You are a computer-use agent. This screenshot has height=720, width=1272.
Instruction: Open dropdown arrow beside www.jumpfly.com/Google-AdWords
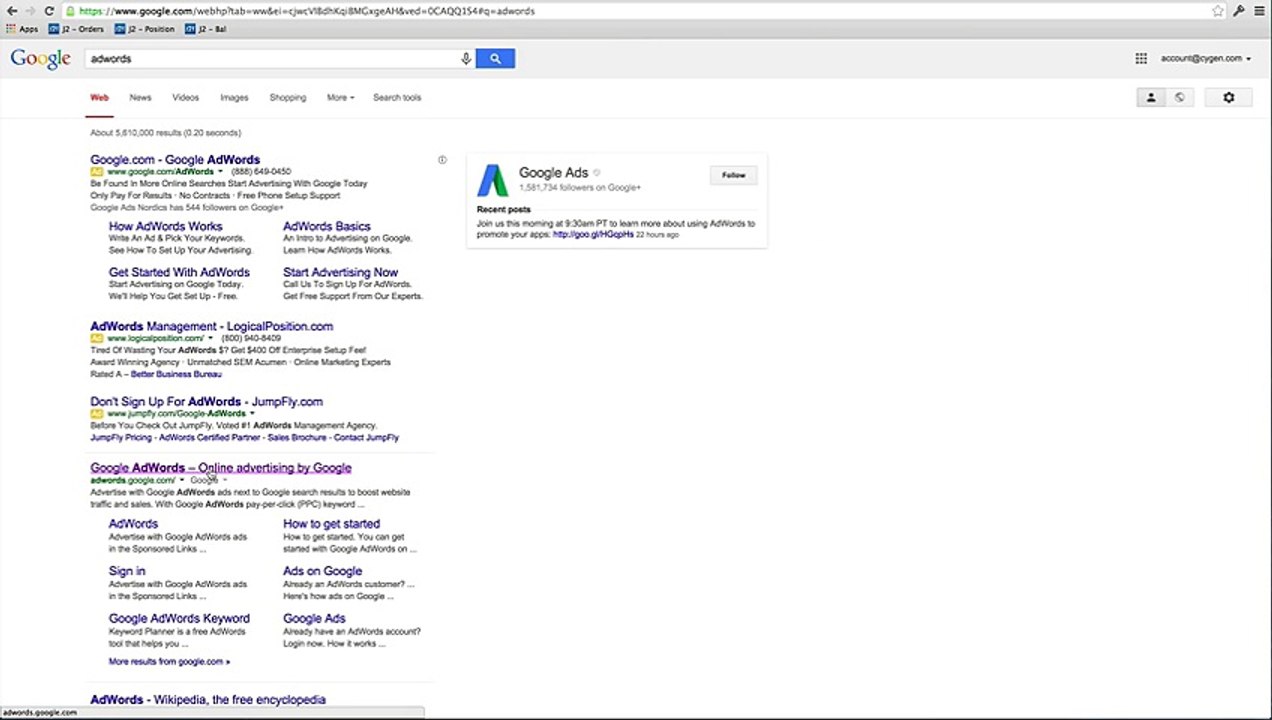point(252,414)
